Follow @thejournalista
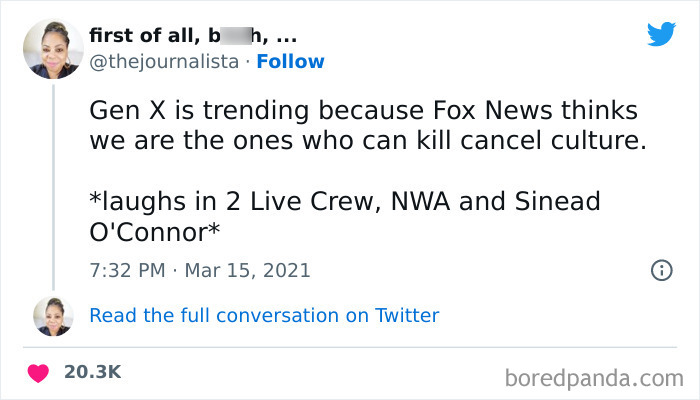Image resolution: width=700 pixels, height=400 pixels. (x=290, y=61)
